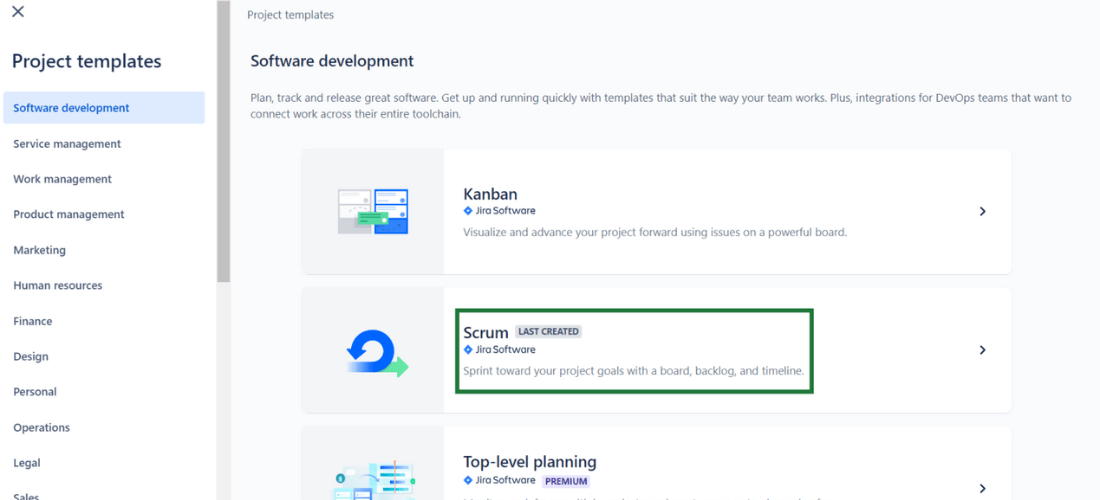
Task: Expand Scrum template with right chevron
Action: coord(983,350)
